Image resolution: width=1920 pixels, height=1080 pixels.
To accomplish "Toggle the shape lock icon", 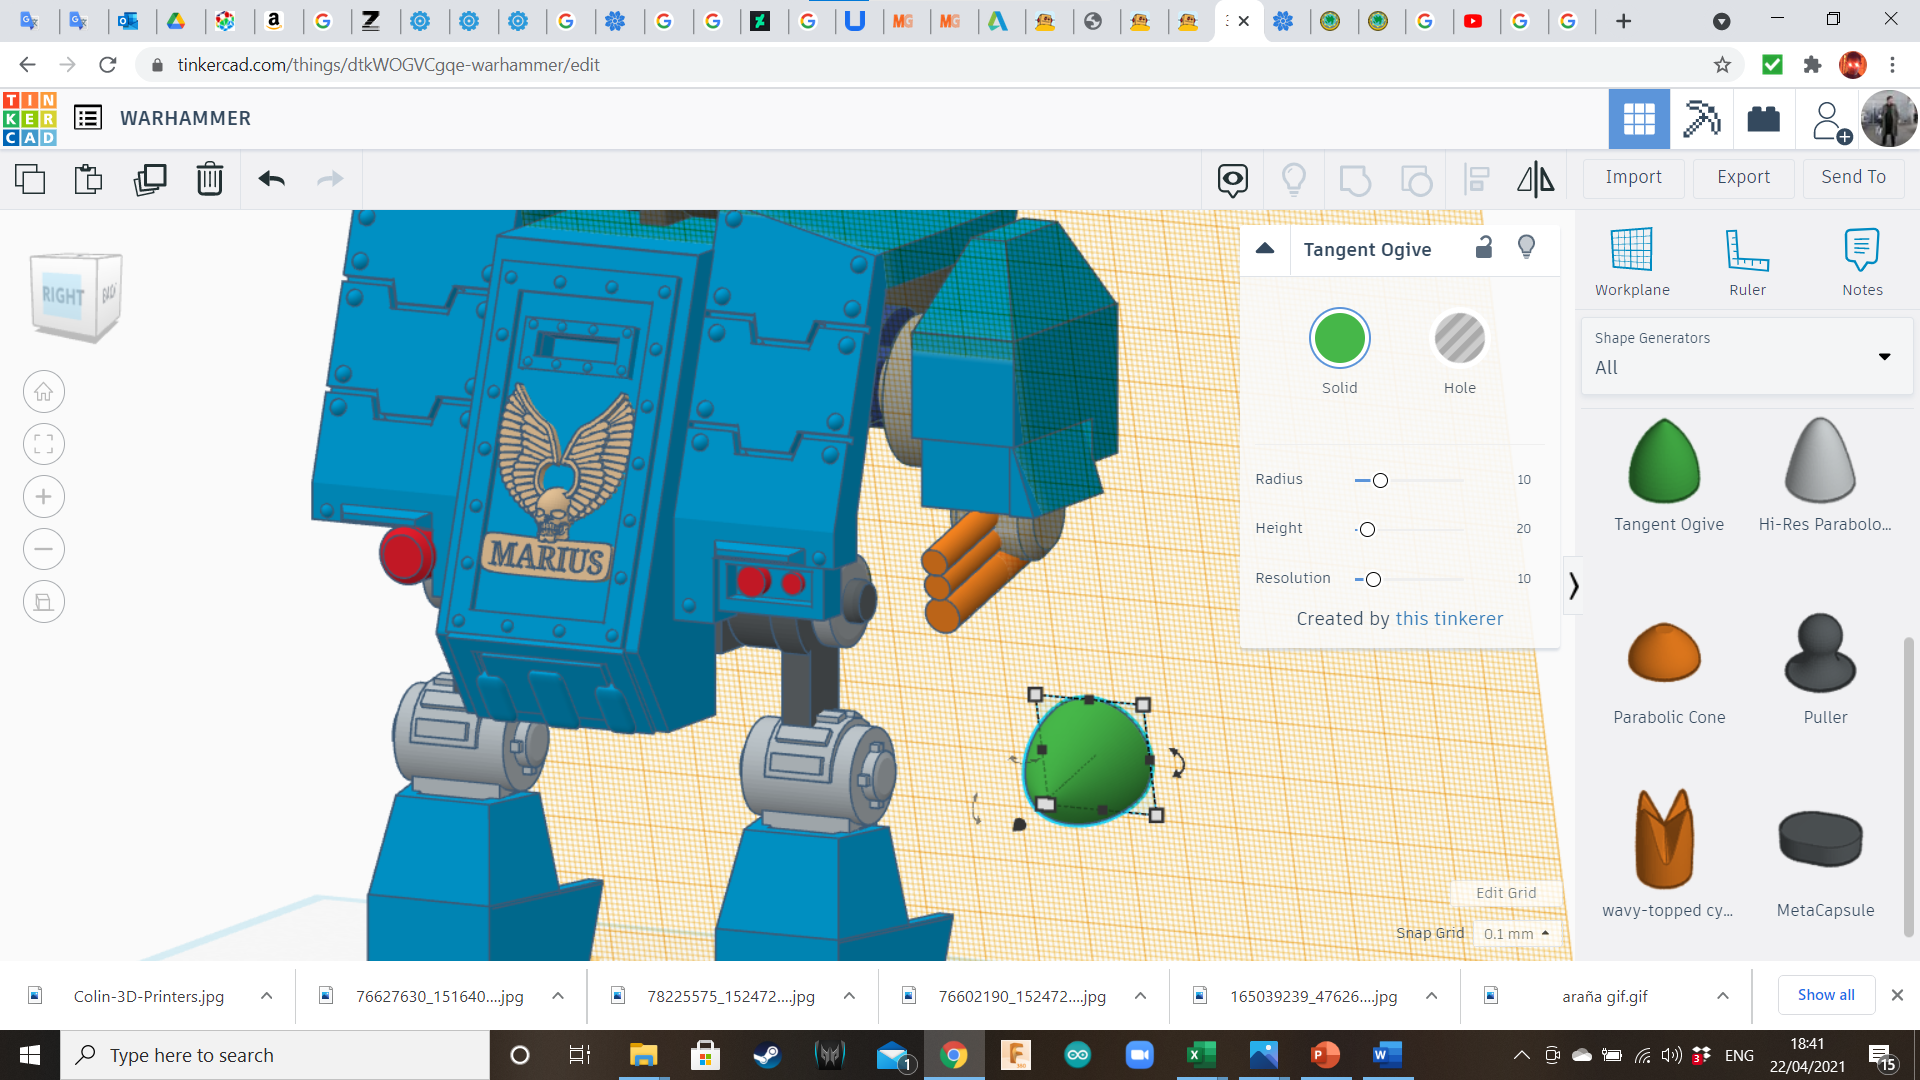I will (1484, 248).
